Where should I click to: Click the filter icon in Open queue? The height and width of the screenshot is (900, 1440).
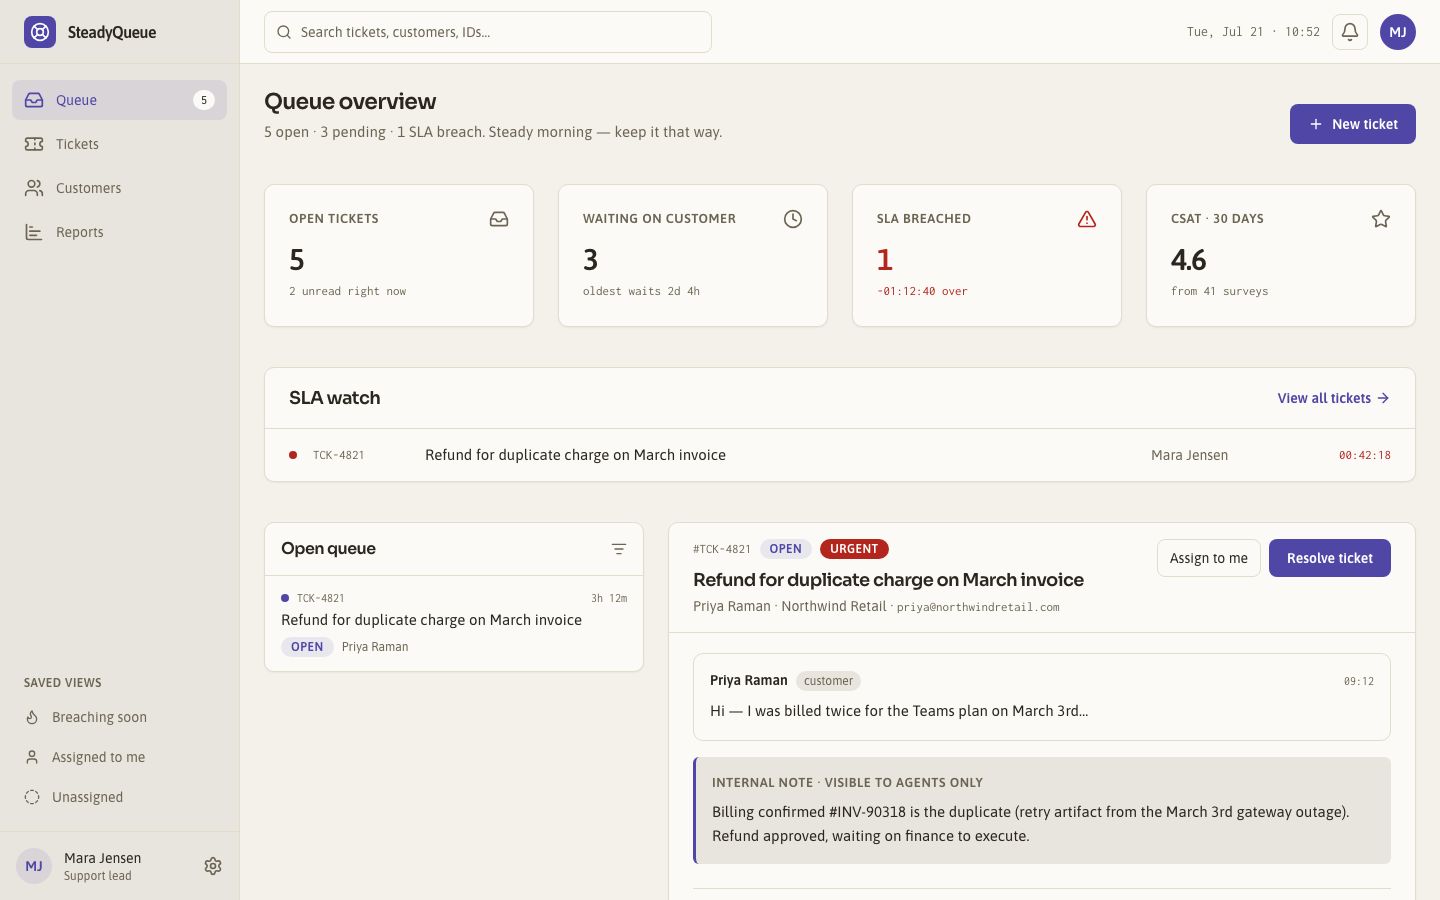click(x=619, y=549)
